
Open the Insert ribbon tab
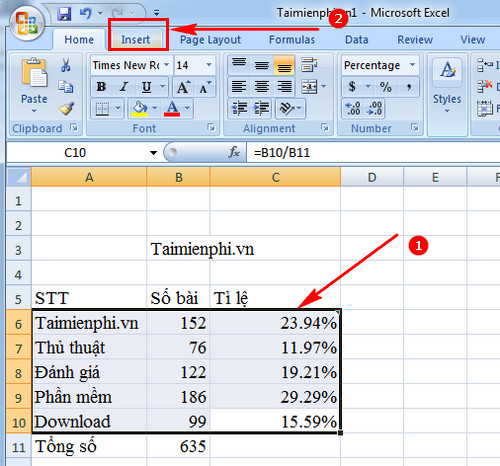pos(135,40)
